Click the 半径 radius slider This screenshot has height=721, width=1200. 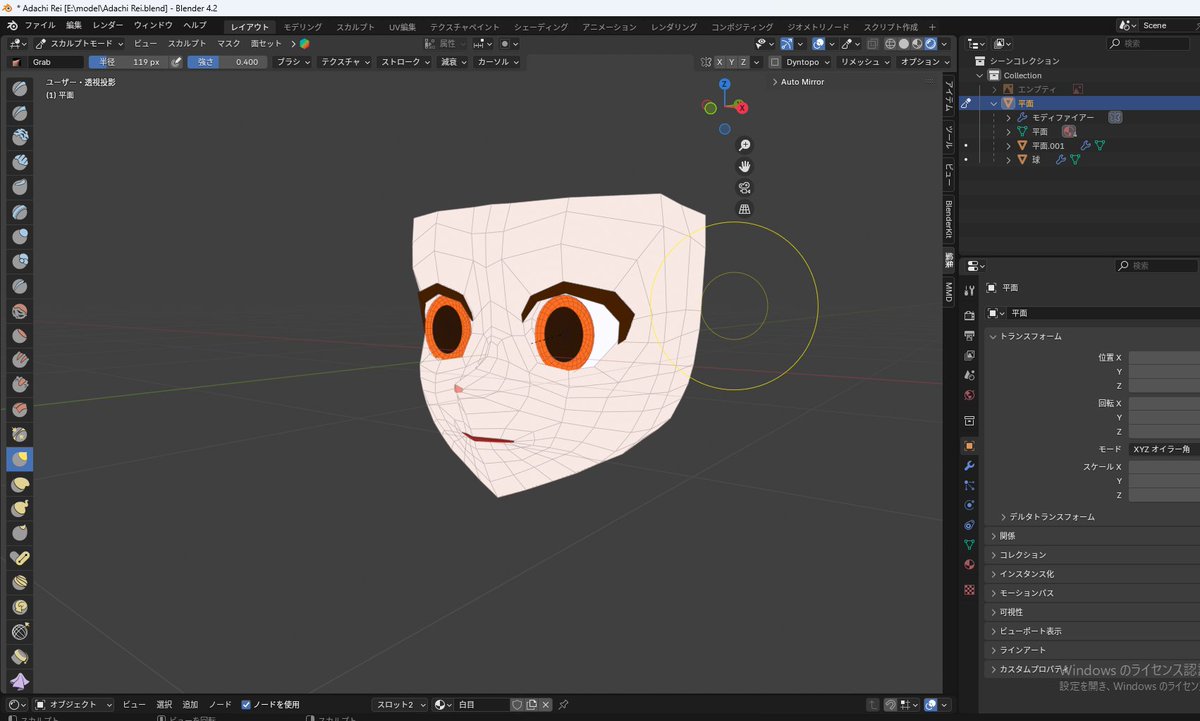click(128, 62)
